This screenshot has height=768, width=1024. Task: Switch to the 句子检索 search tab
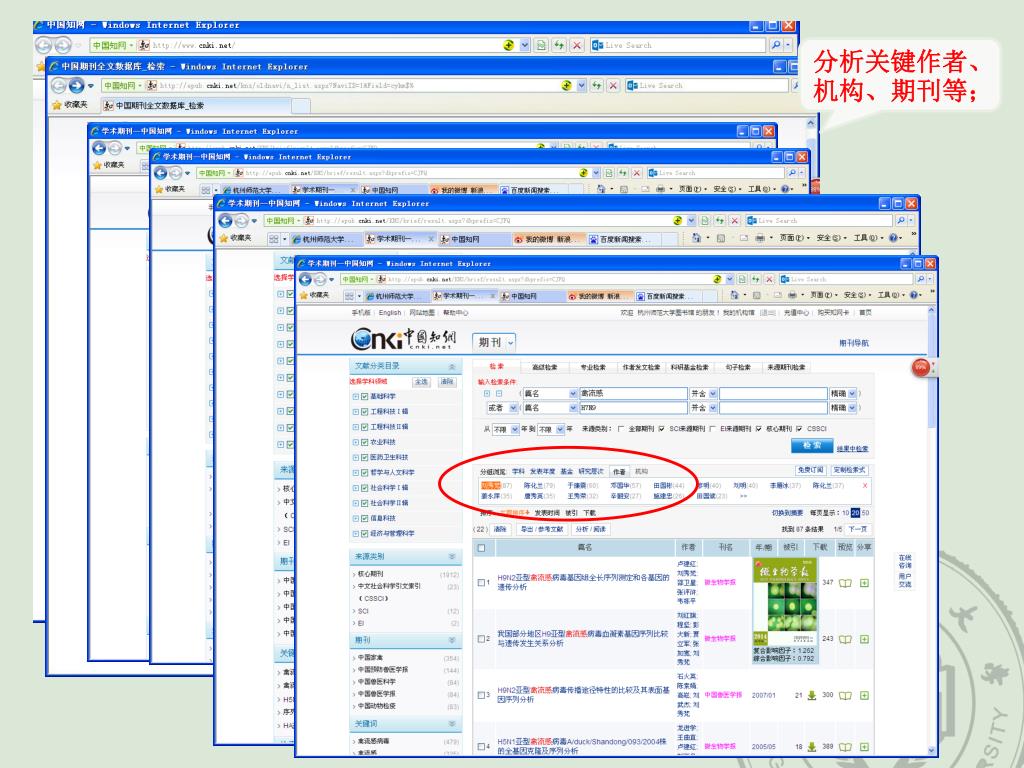(737, 367)
